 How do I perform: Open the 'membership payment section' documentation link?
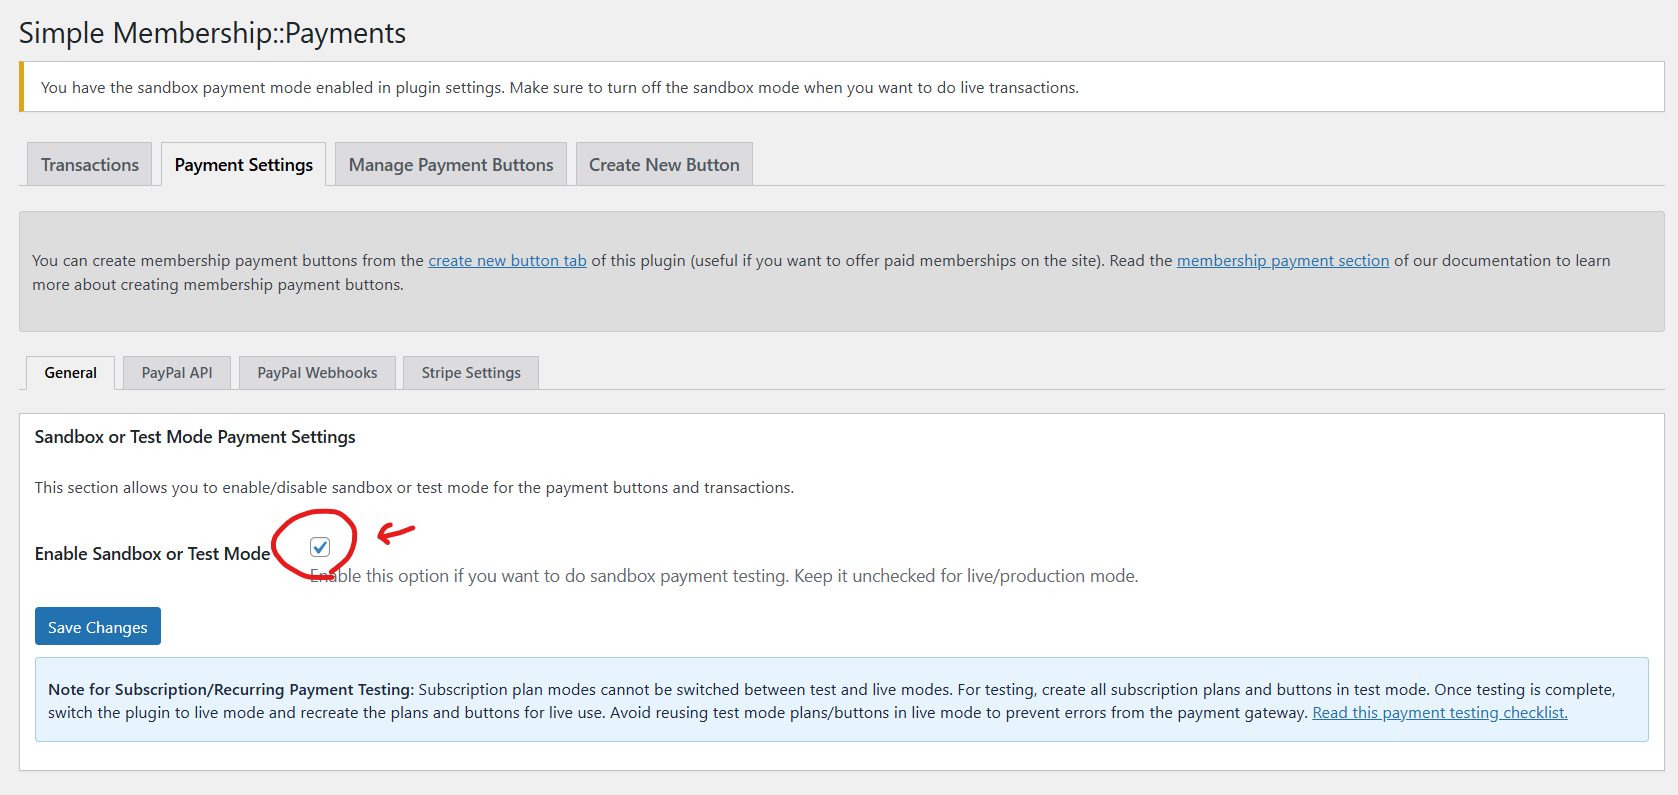(x=1282, y=261)
